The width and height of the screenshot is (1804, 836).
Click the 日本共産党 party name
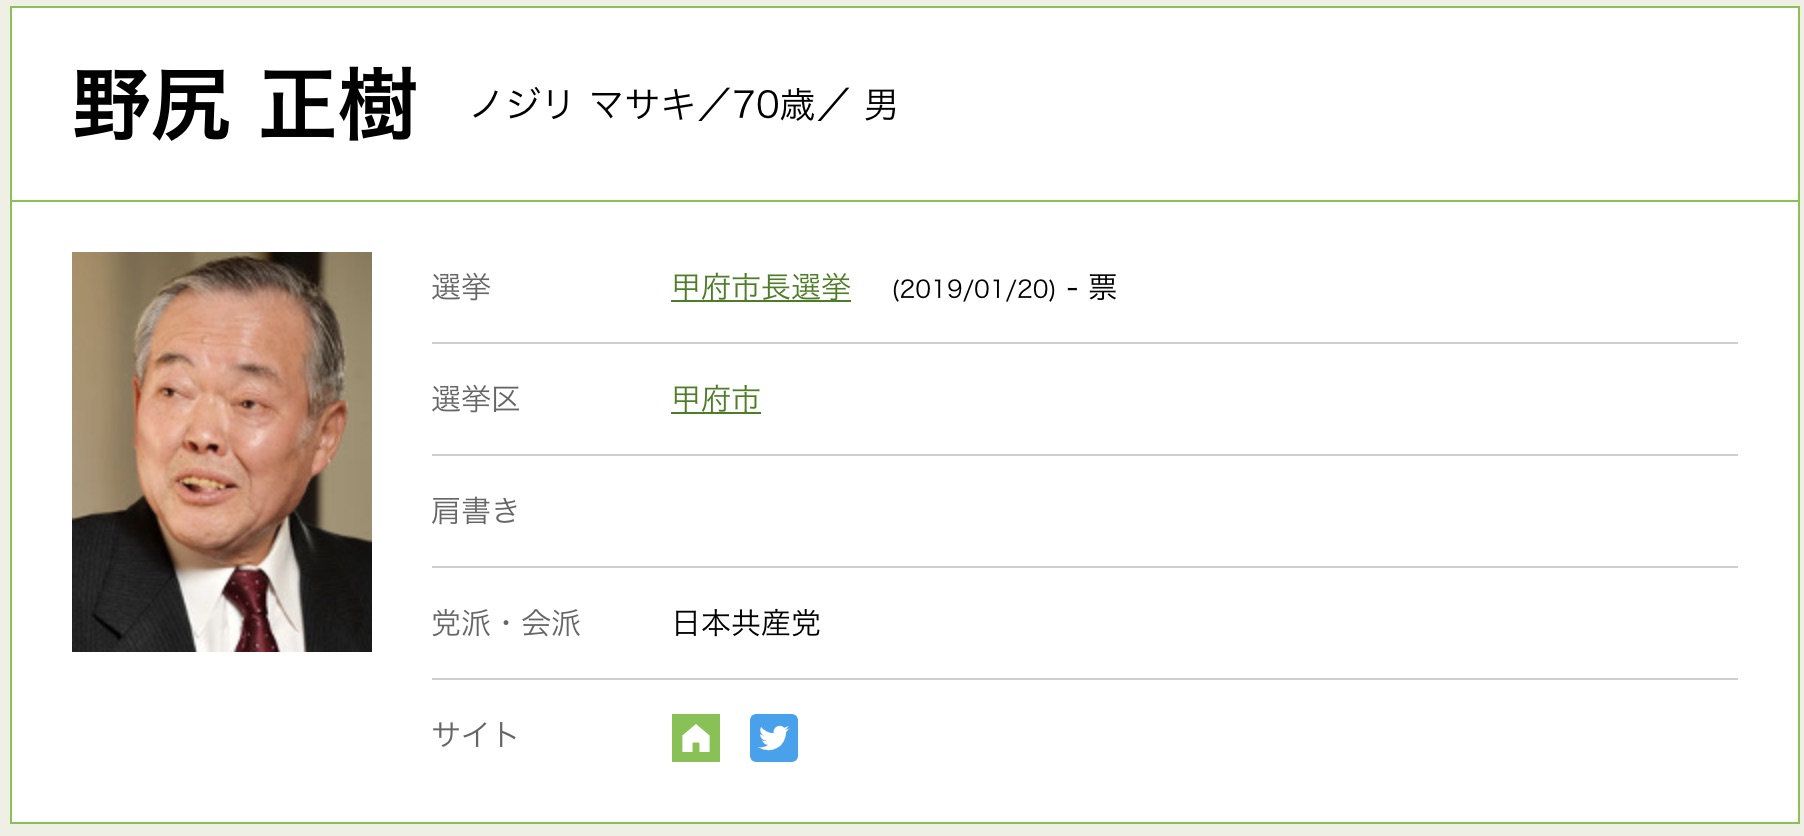click(746, 624)
